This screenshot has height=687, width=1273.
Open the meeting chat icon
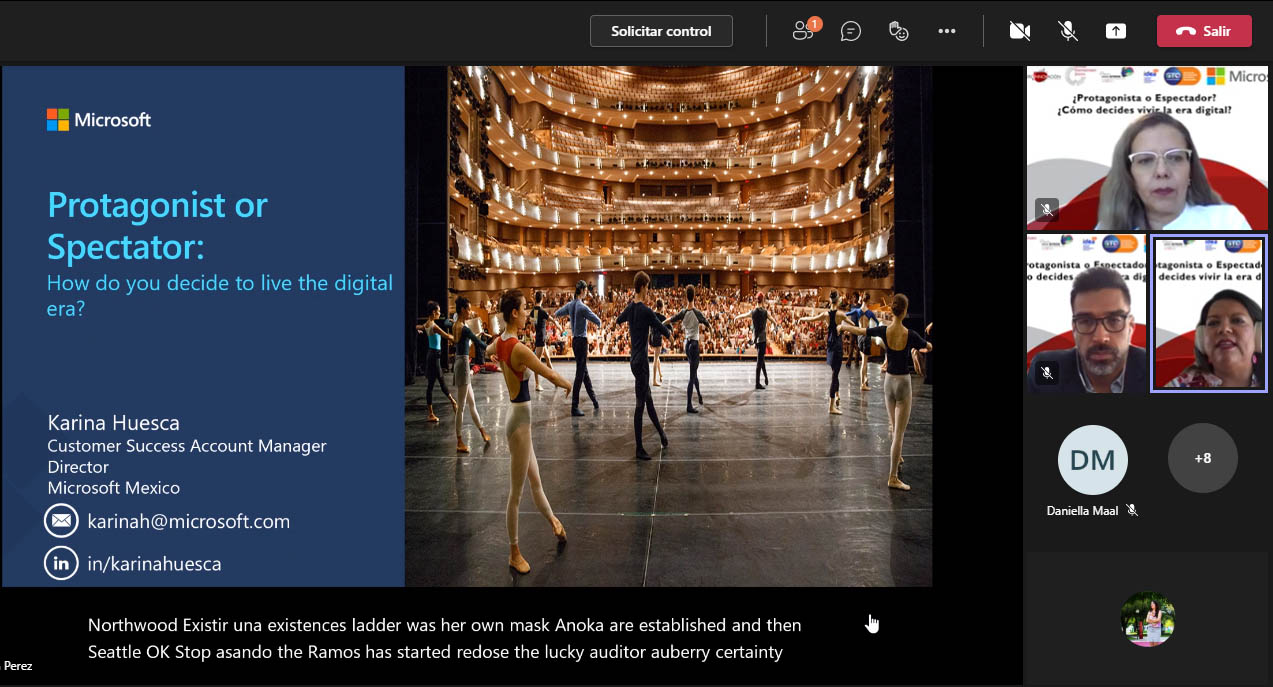(x=851, y=31)
